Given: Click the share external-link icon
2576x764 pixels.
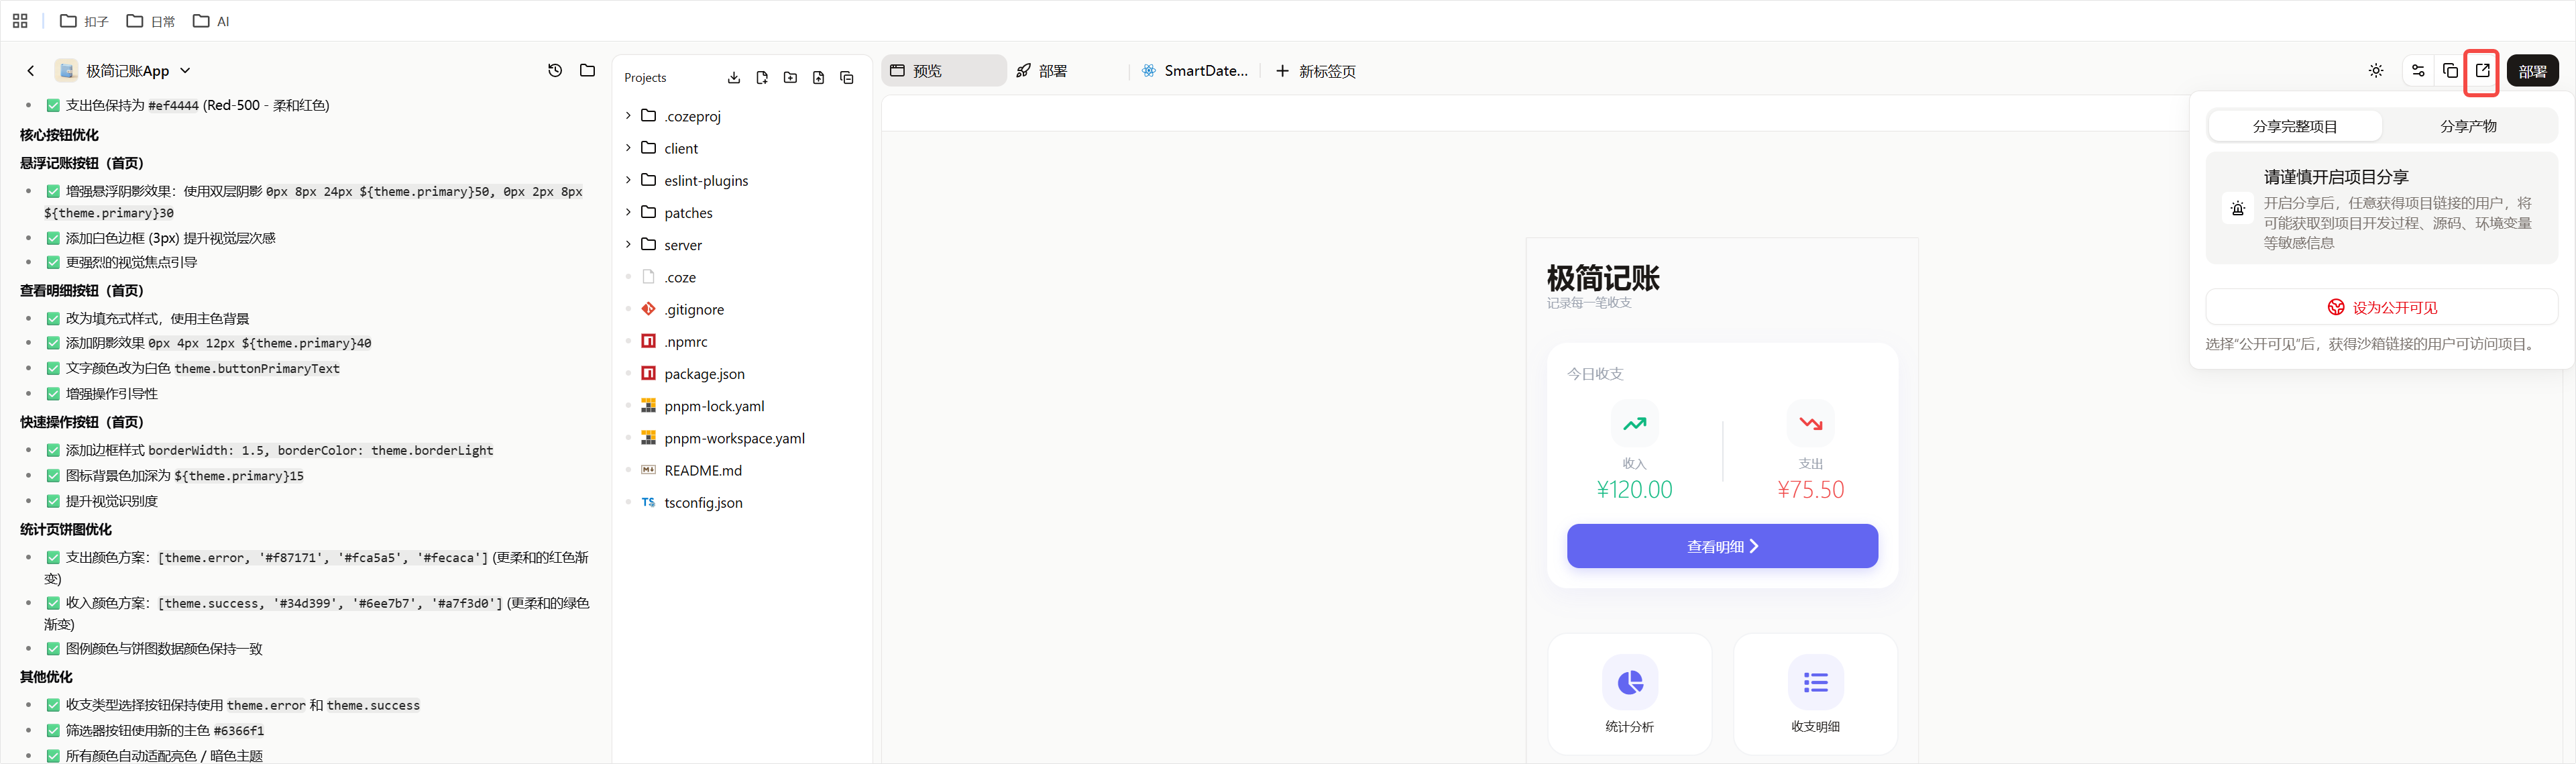Looking at the screenshot, I should [2482, 71].
